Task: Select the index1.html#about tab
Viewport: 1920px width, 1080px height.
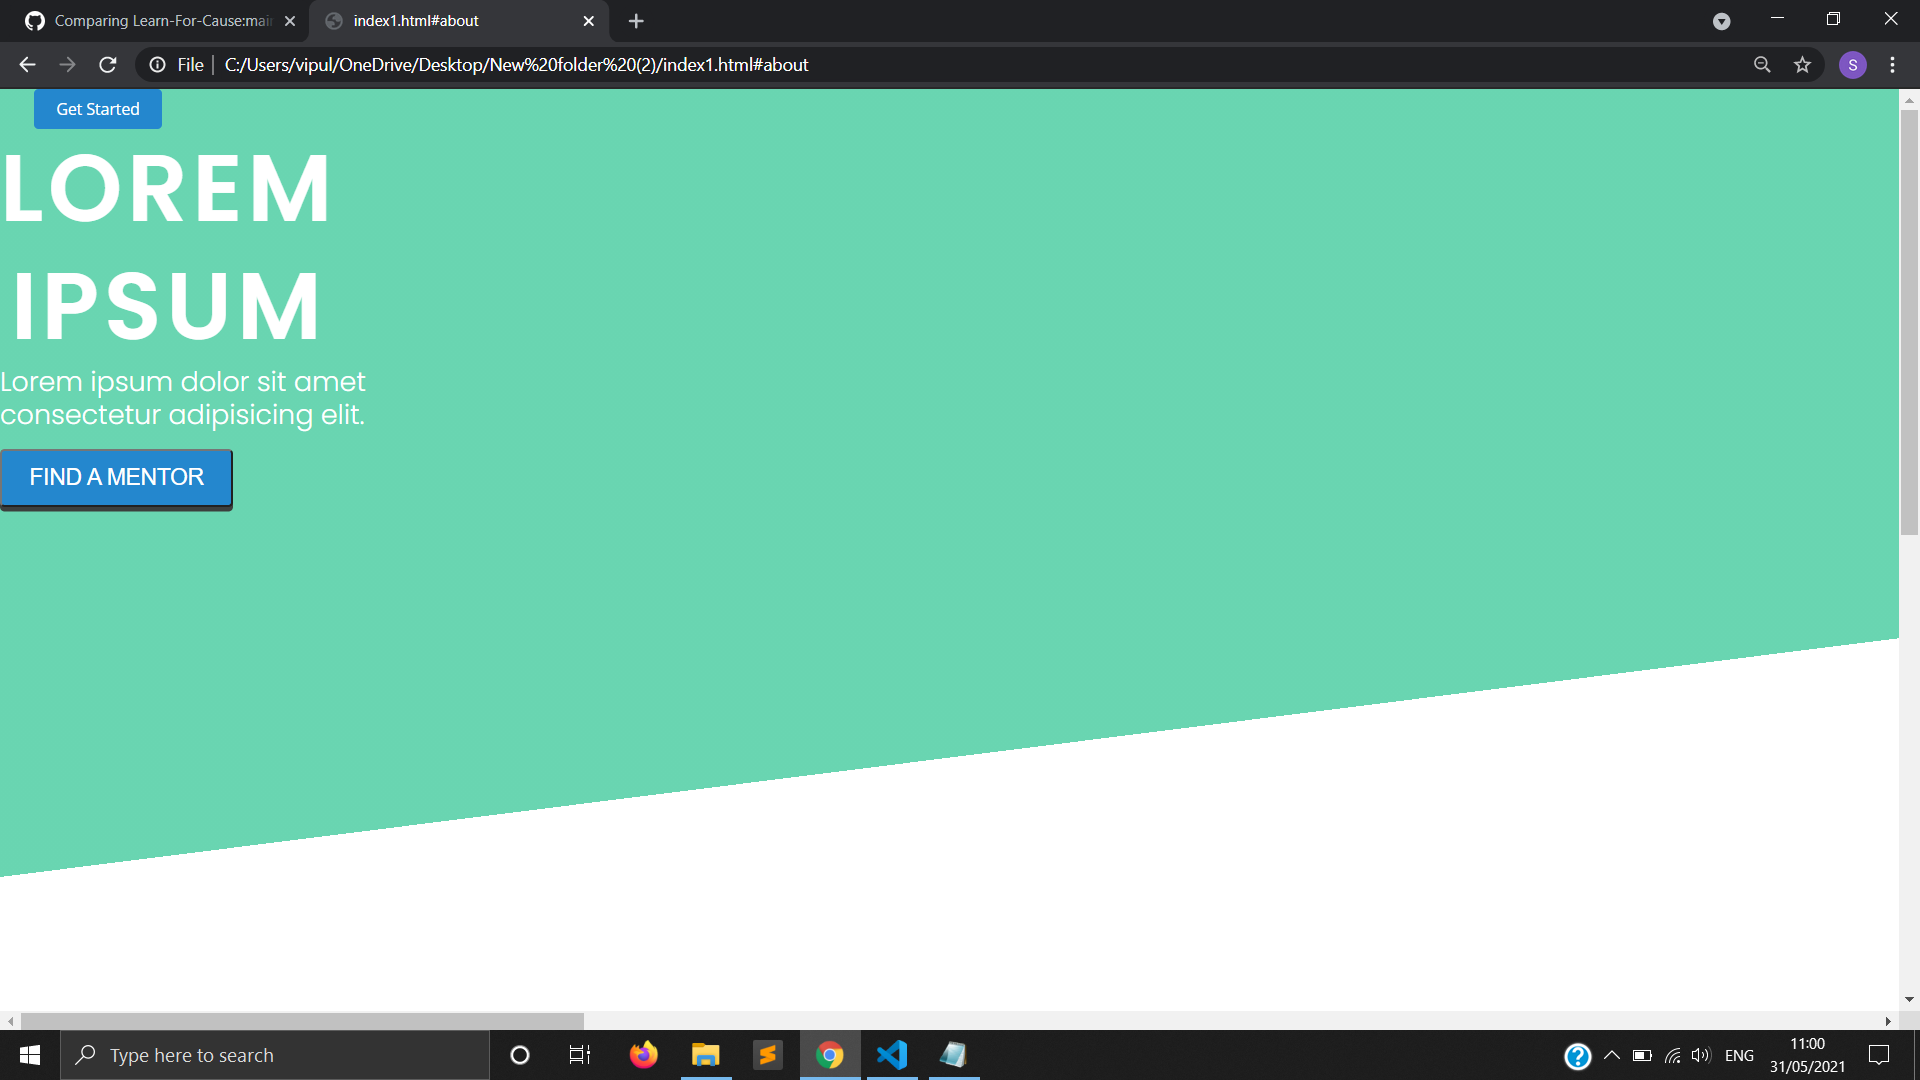Action: tap(440, 21)
